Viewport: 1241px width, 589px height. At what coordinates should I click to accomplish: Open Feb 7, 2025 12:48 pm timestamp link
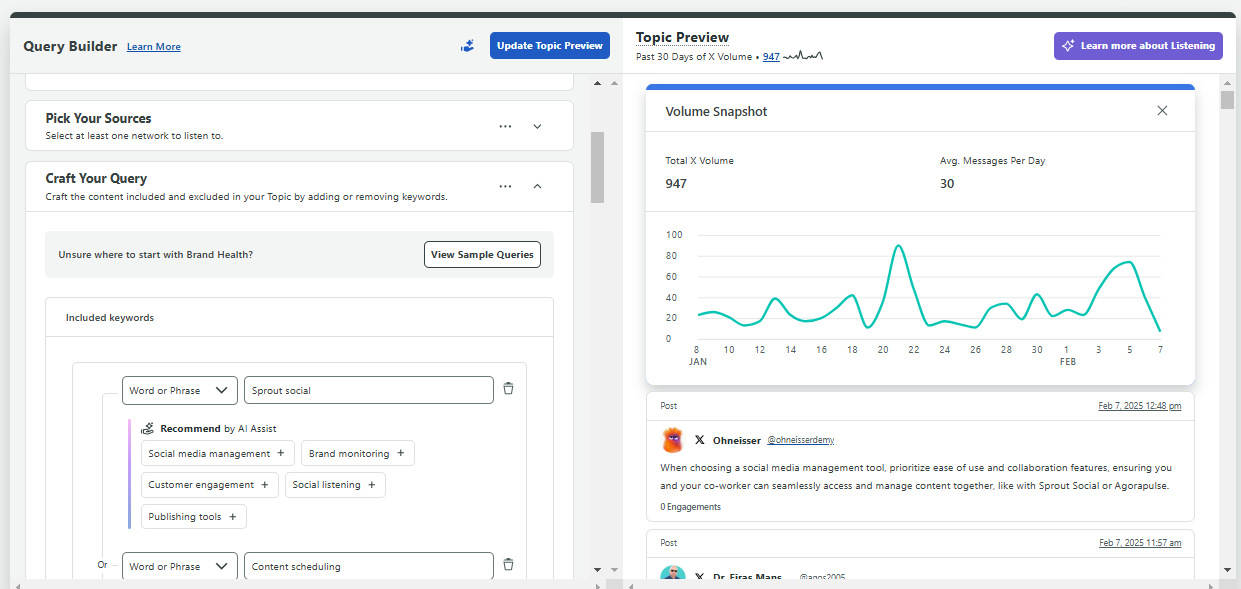(1140, 405)
